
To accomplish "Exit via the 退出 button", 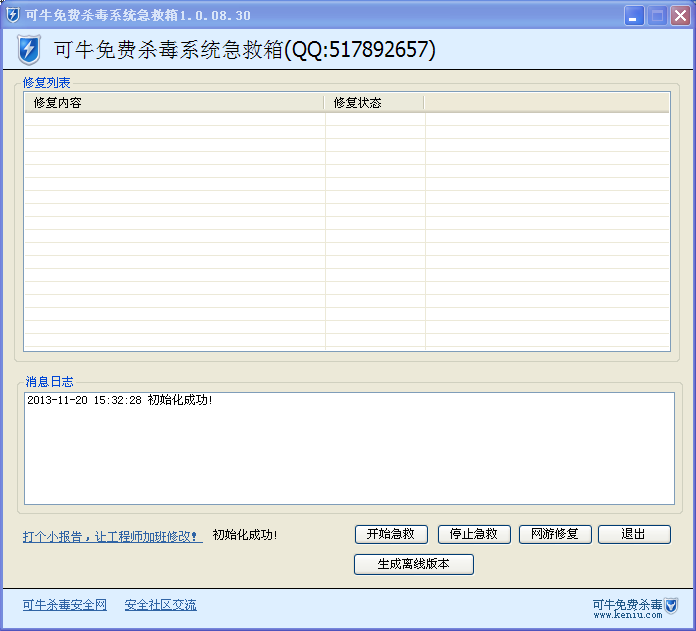I will tap(634, 534).
